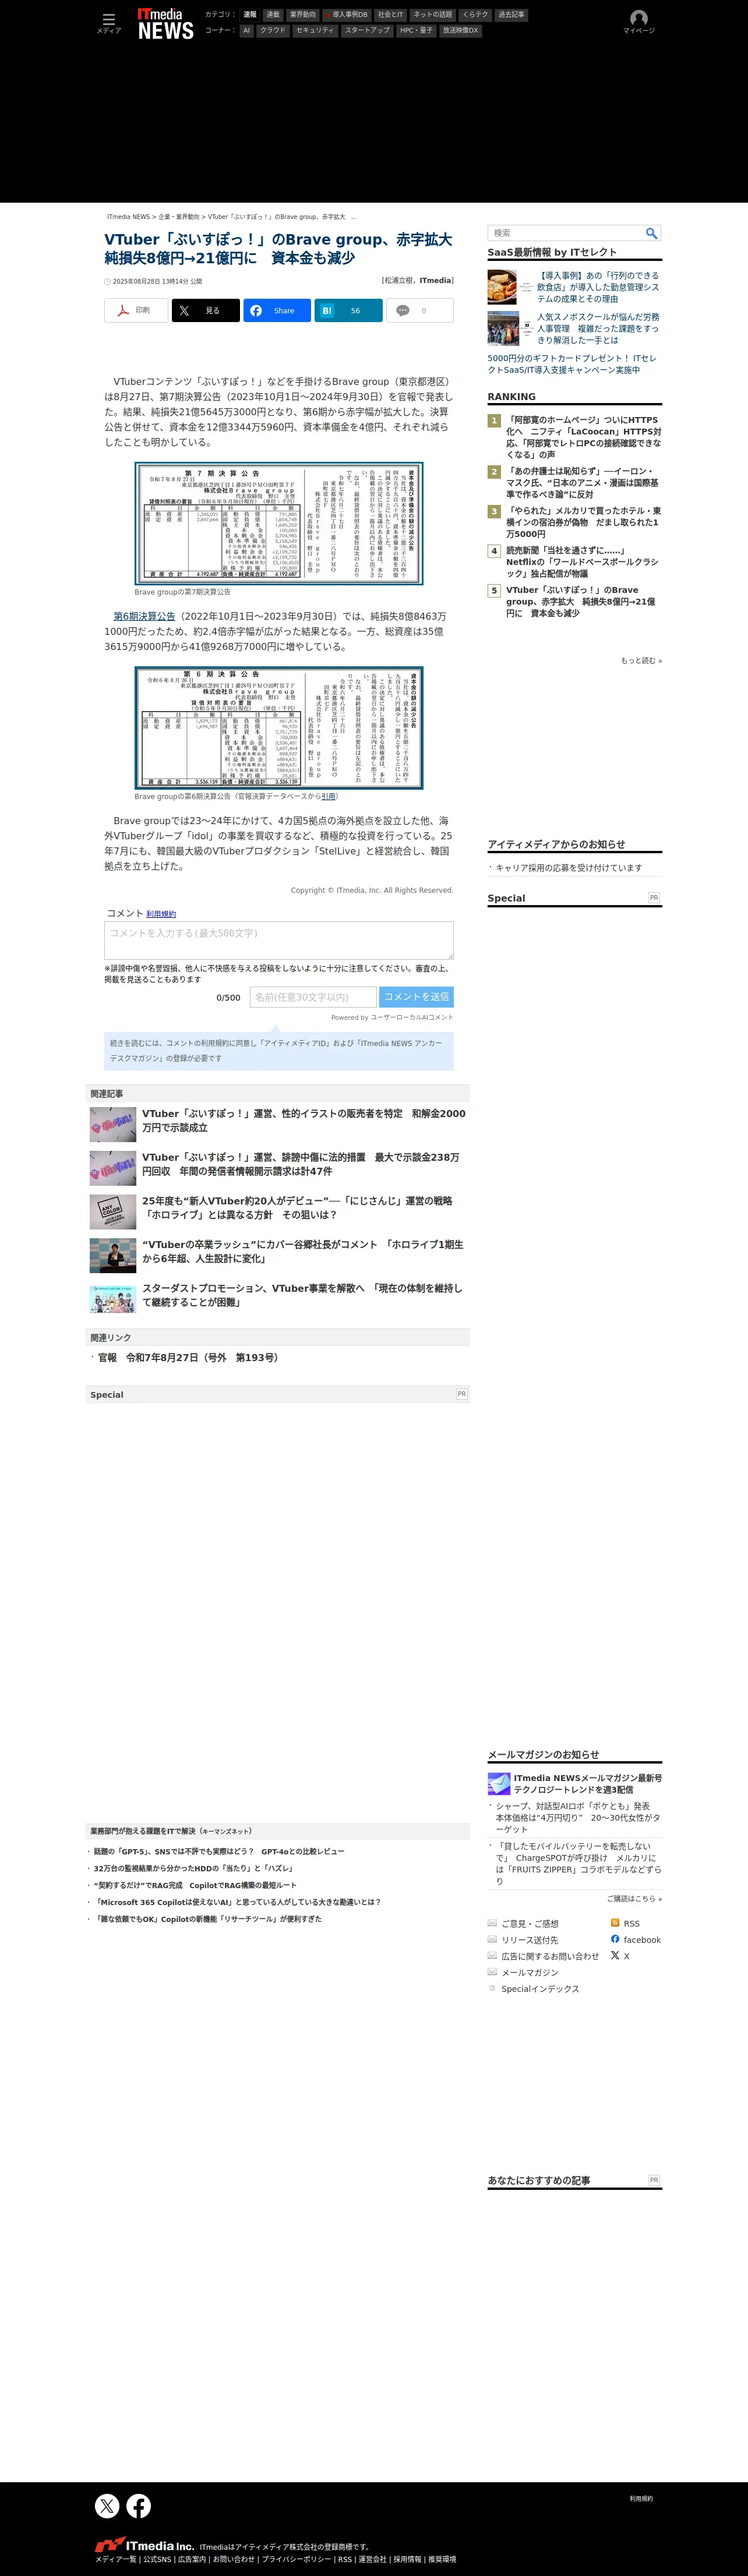The height and width of the screenshot is (2576, 748).
Task: Open the sidebar facebook link
Action: pos(642,1940)
